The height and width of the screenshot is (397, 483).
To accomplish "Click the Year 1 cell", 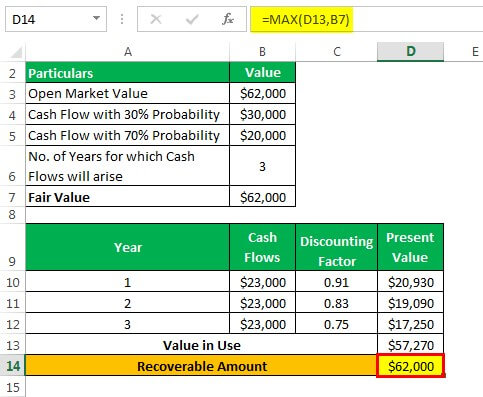I will [128, 282].
